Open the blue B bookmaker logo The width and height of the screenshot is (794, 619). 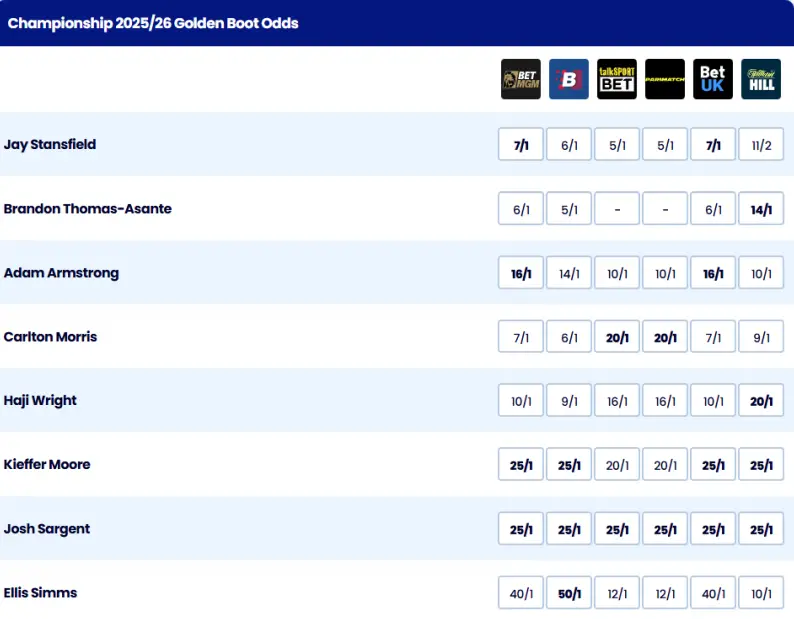pos(569,79)
